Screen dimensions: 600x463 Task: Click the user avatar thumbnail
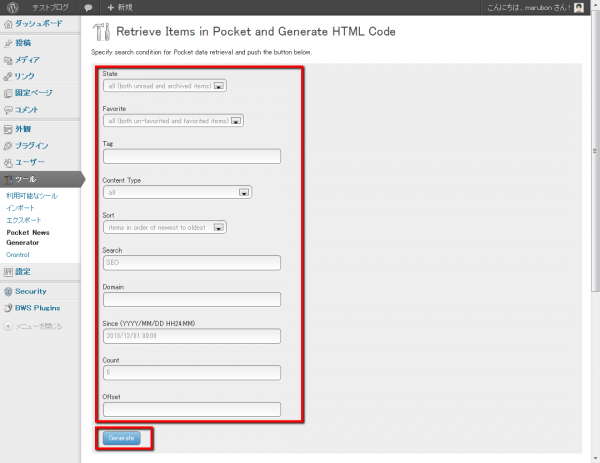tap(579, 7)
